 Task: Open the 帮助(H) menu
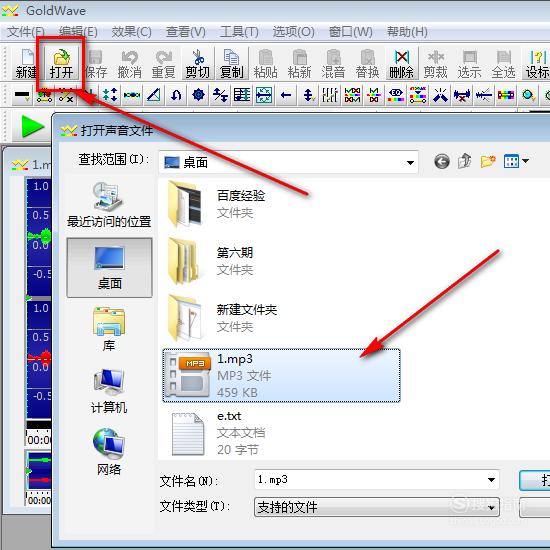pos(407,32)
